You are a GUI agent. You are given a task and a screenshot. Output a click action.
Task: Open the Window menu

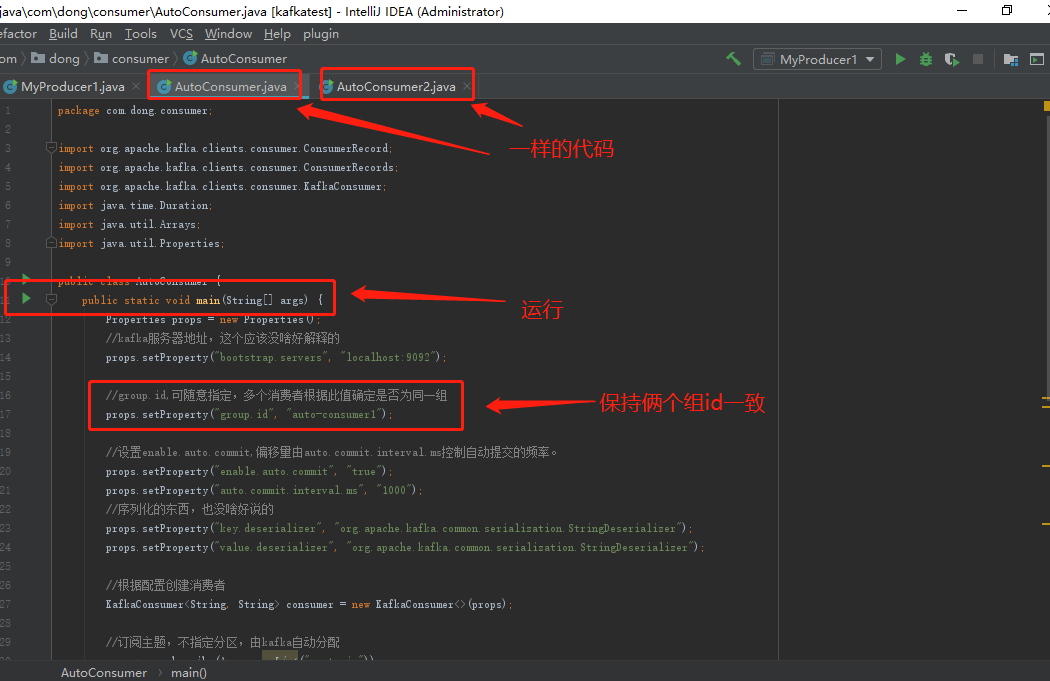pos(228,33)
